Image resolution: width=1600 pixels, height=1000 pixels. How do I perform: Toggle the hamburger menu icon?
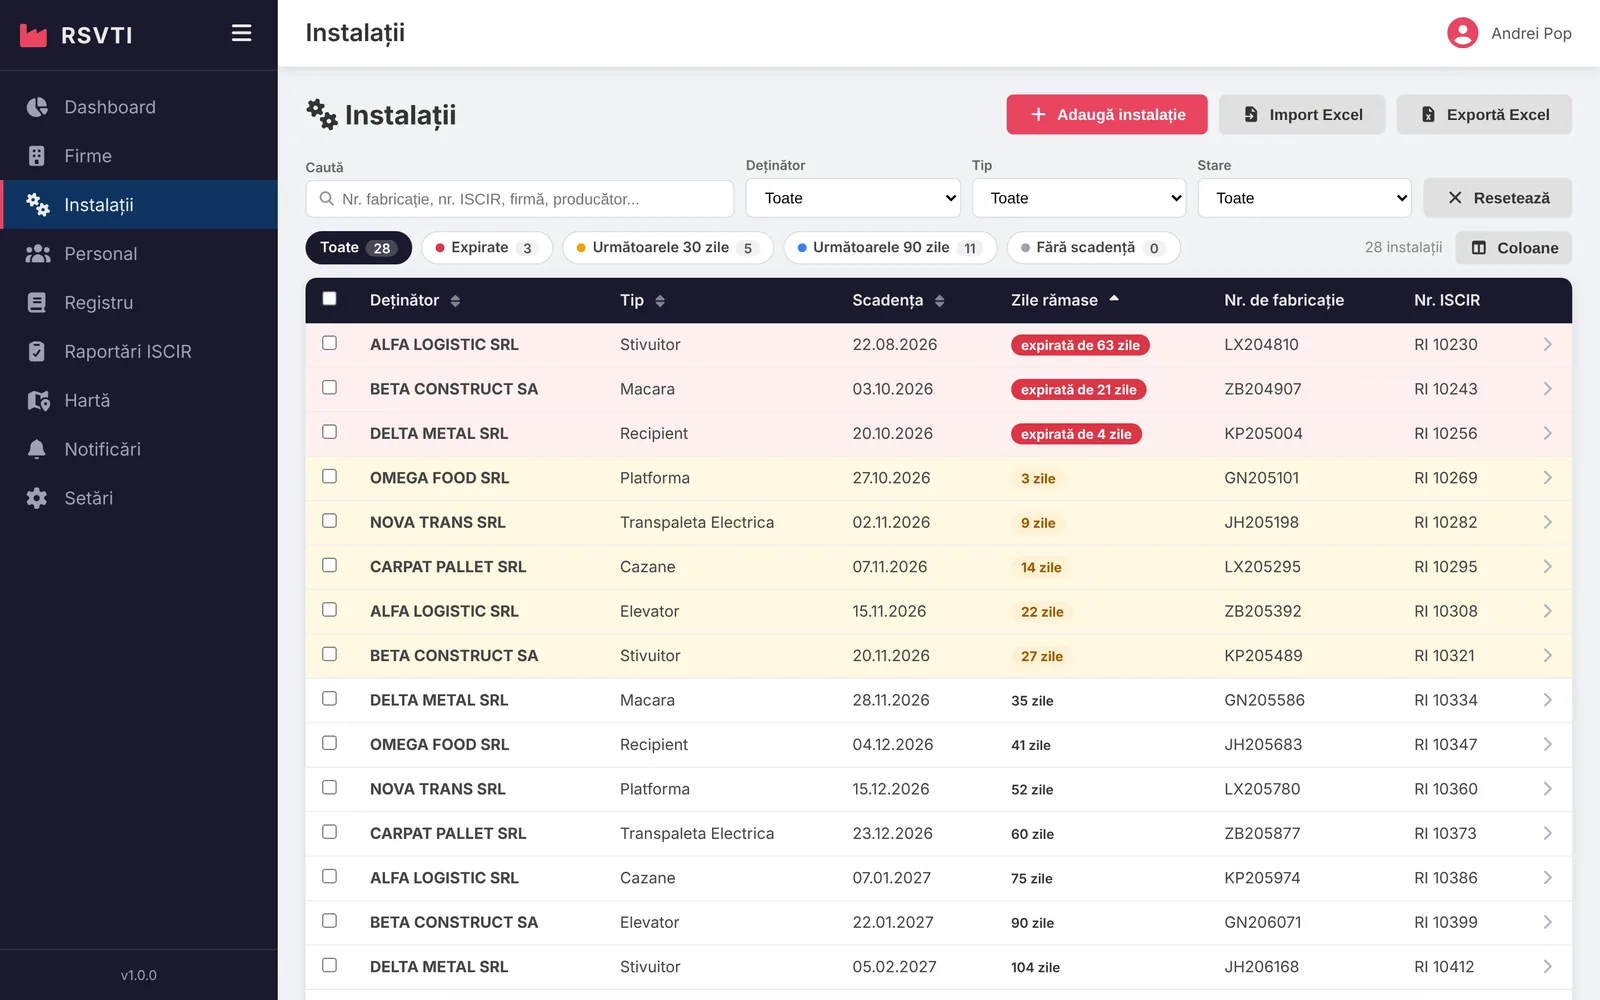point(241,33)
